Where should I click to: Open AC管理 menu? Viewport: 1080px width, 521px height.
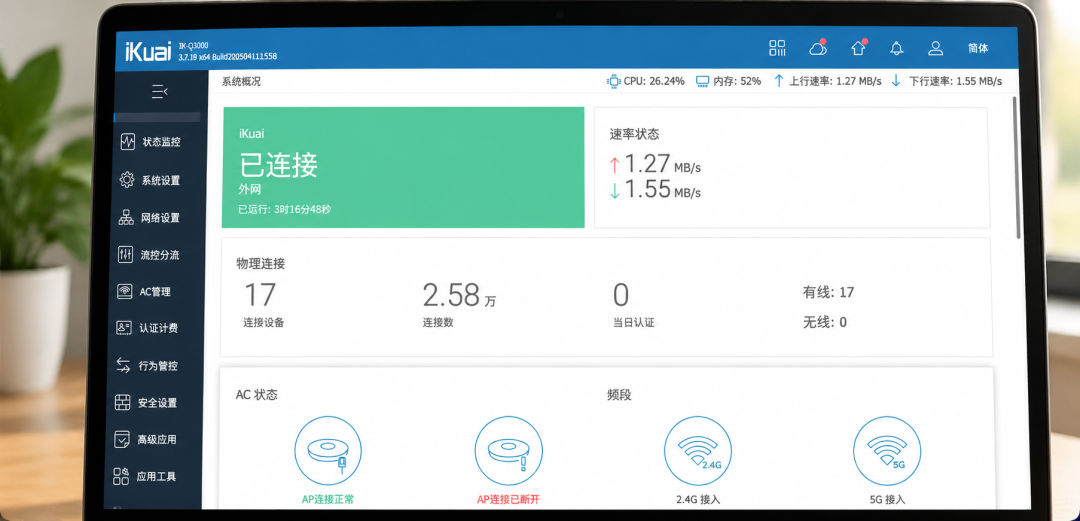156,292
